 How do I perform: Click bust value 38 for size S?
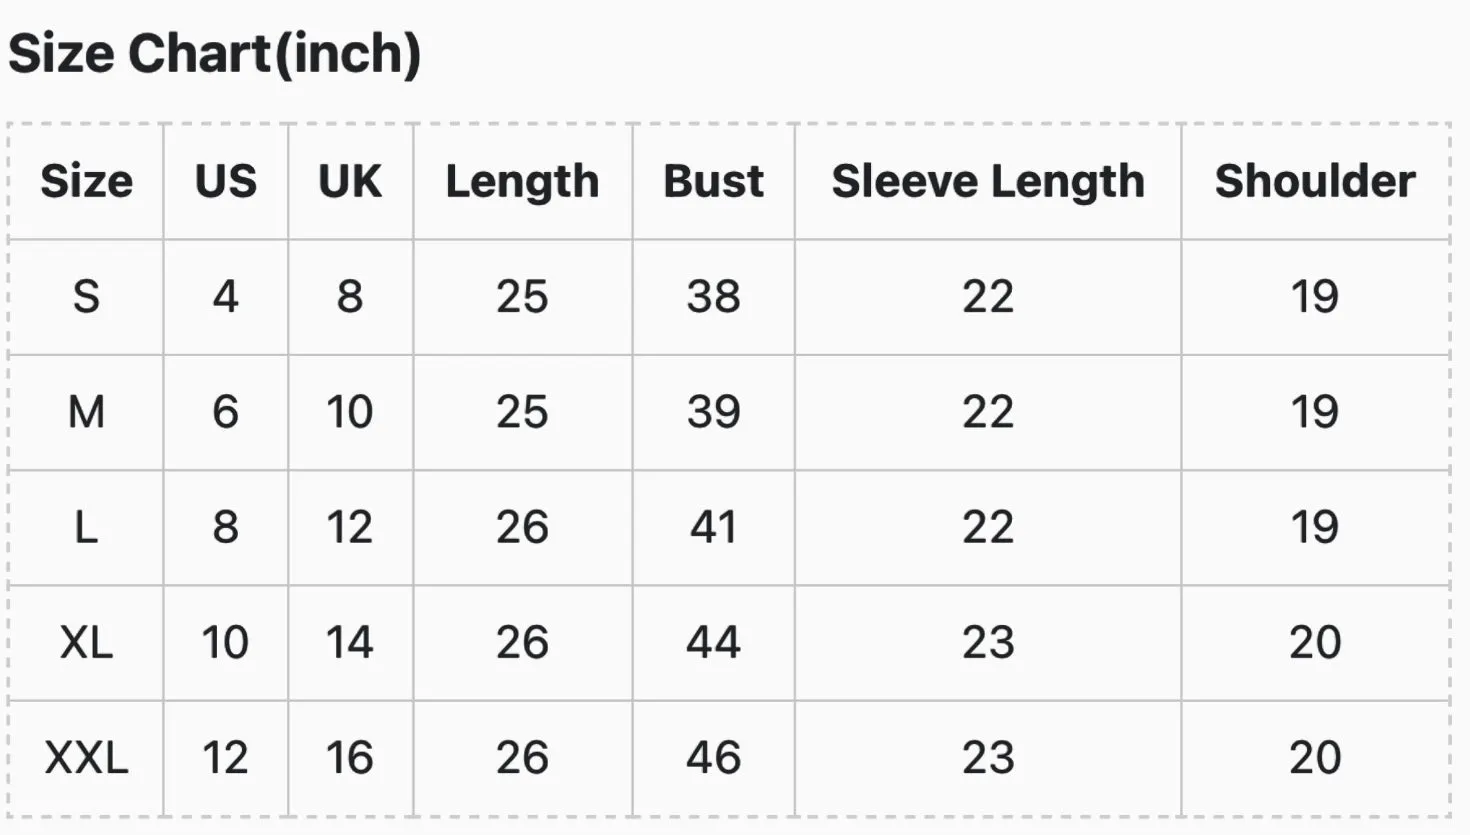pos(713,296)
